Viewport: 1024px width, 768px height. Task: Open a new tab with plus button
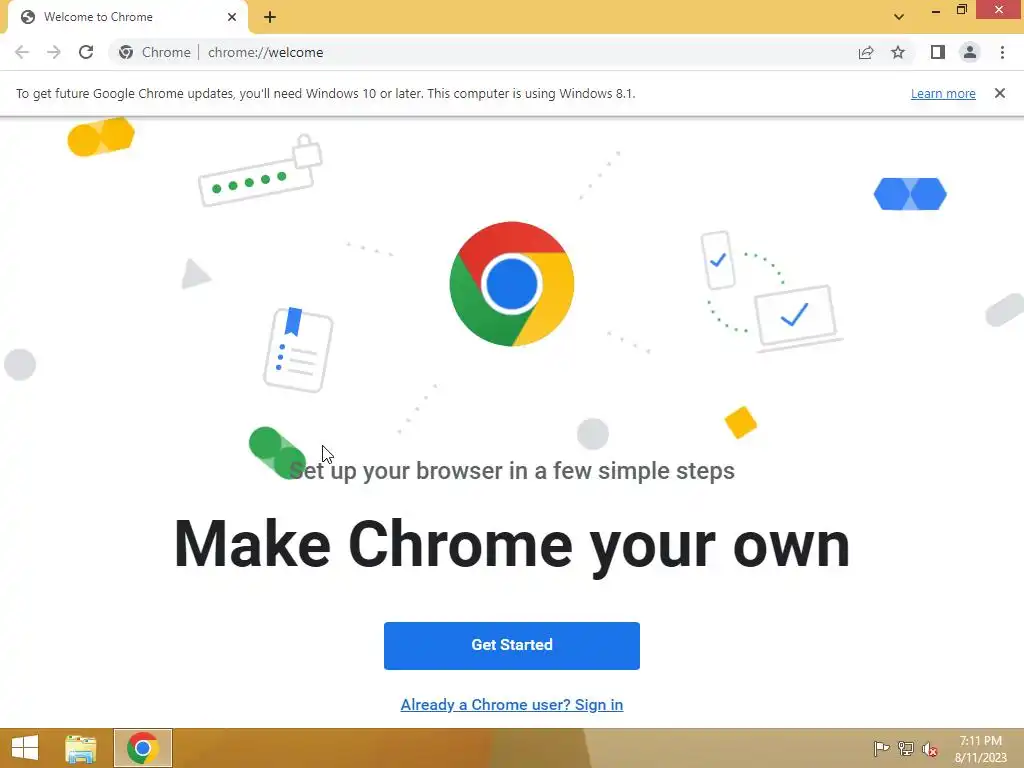pos(270,17)
